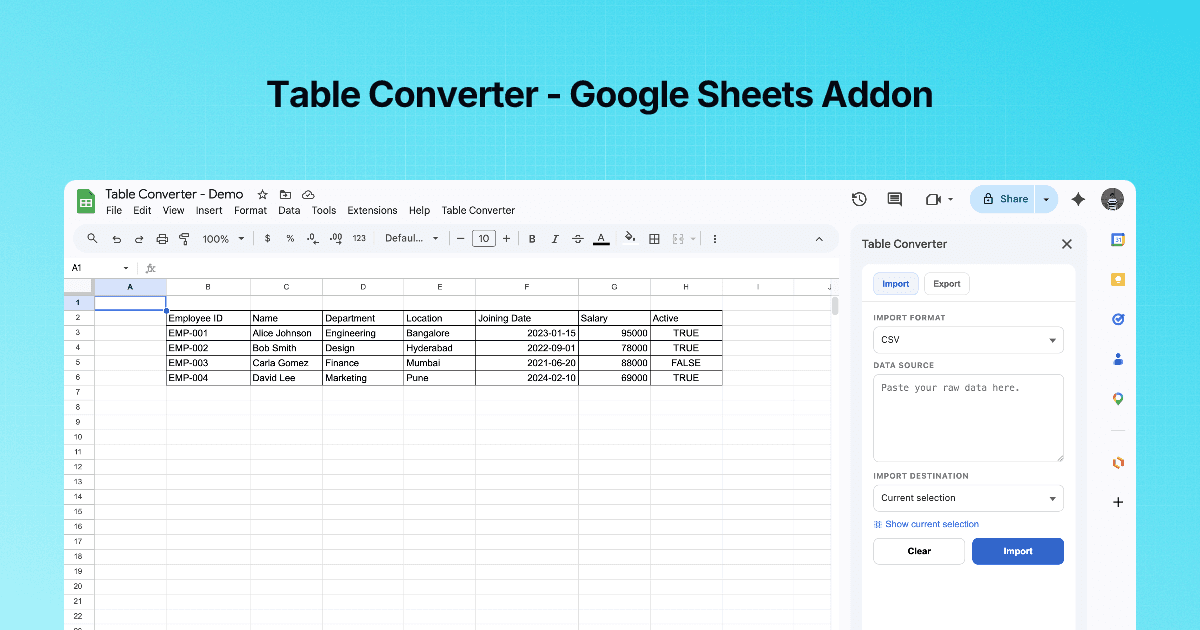Open the File menu
Screen dimensions: 1200x630
(x=114, y=210)
